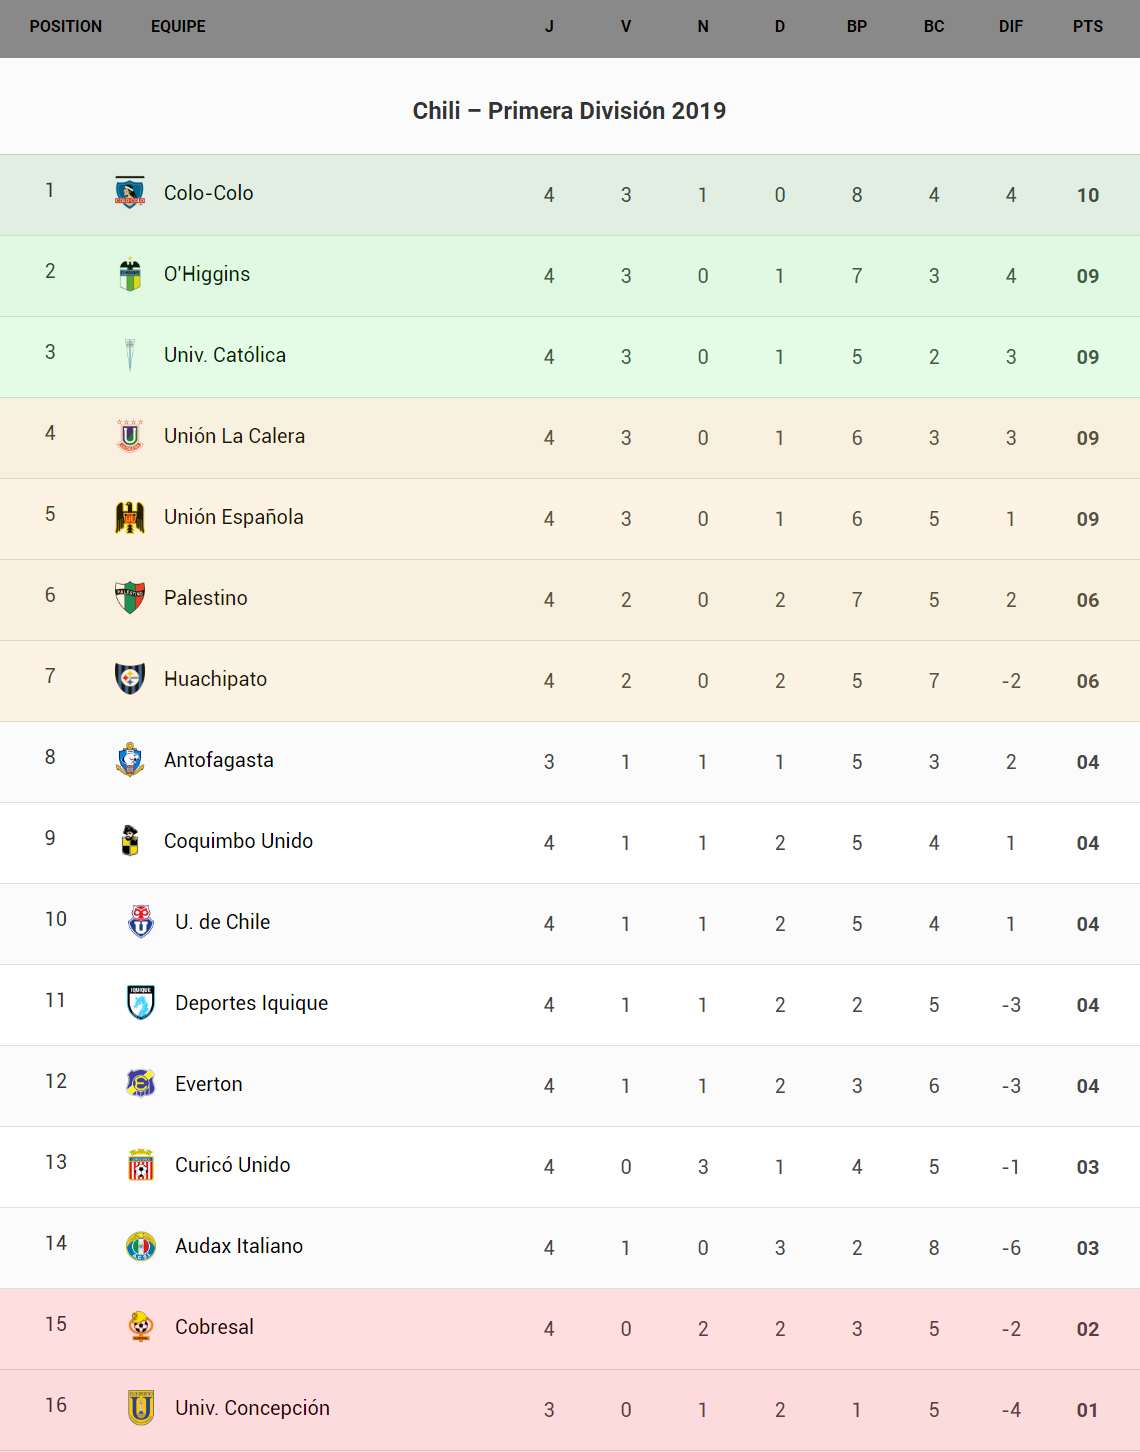
Task: Click the Chili – Primera División 2019 title
Action: (x=569, y=111)
